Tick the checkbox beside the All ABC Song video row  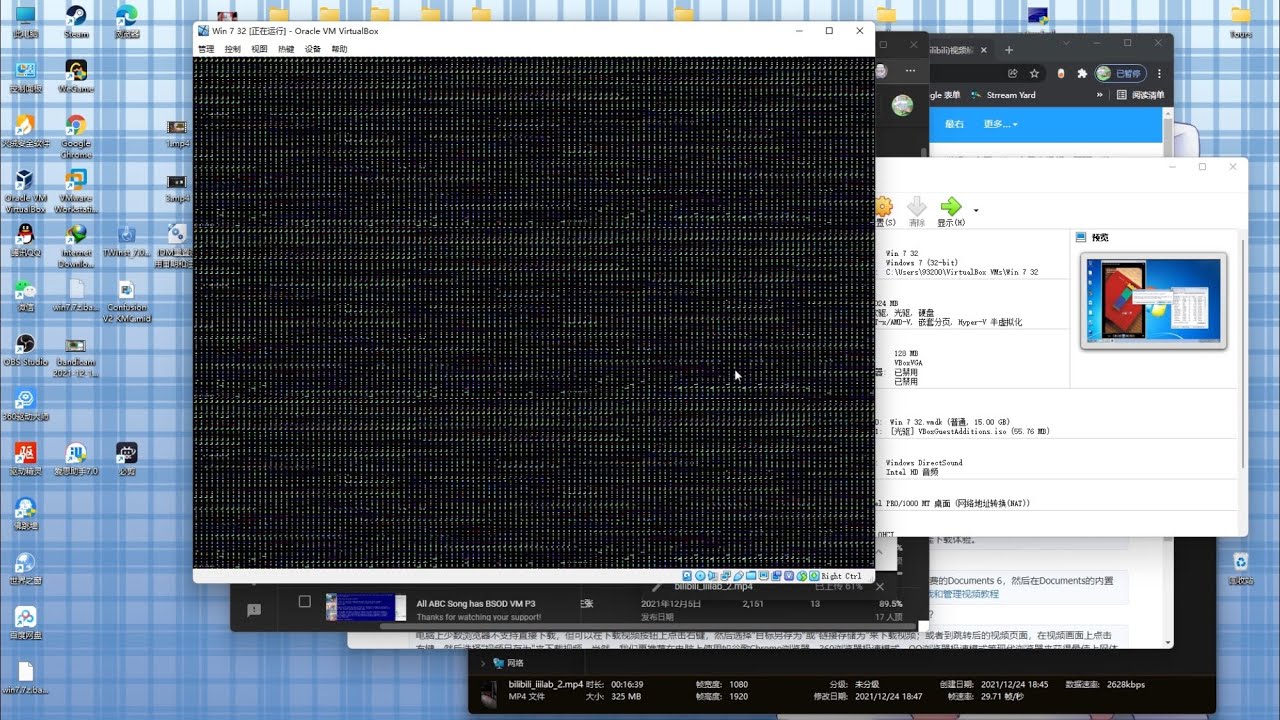tap(305, 602)
